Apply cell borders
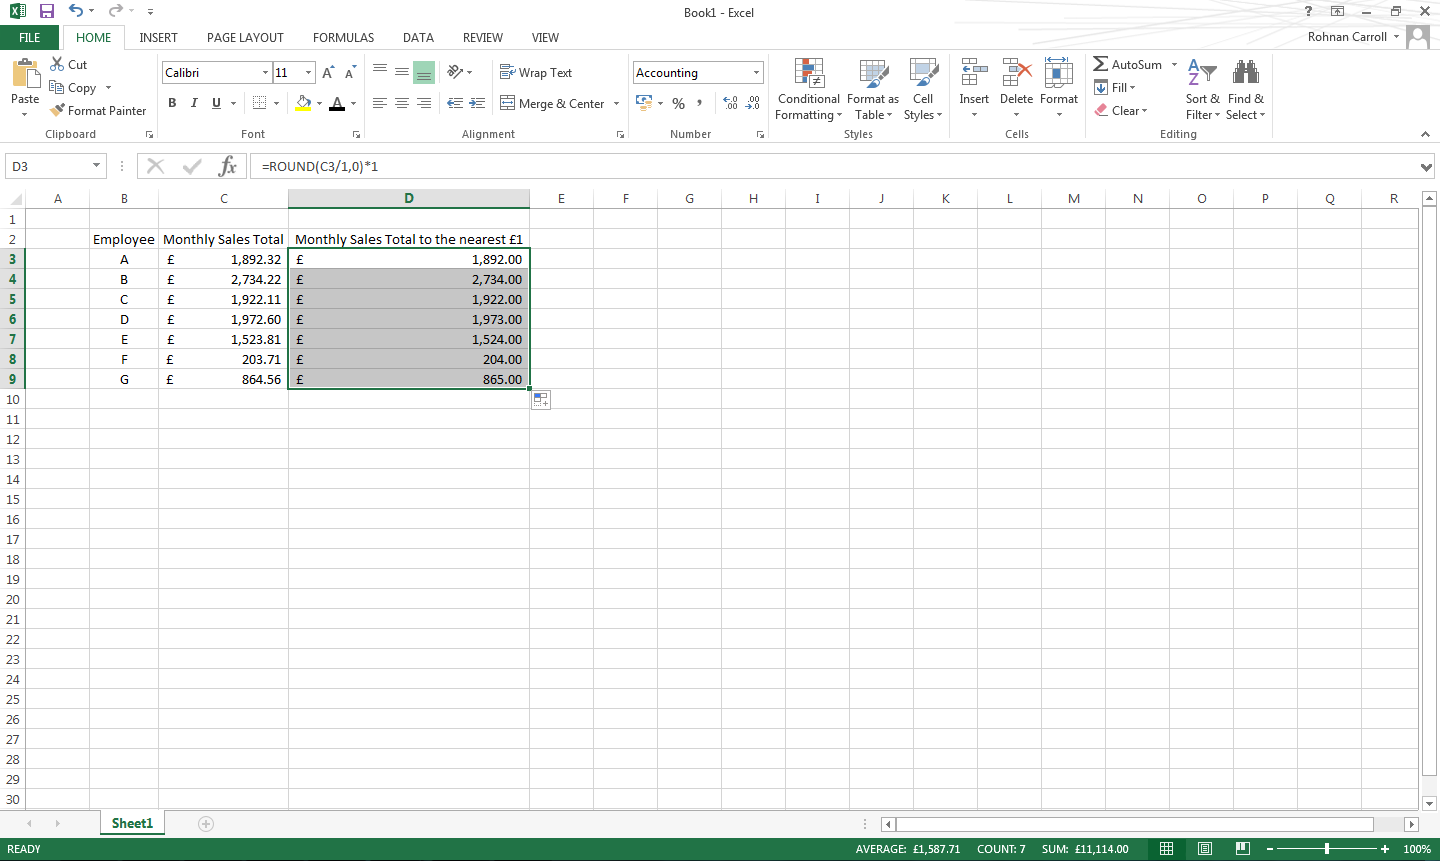1440x861 pixels. (260, 103)
